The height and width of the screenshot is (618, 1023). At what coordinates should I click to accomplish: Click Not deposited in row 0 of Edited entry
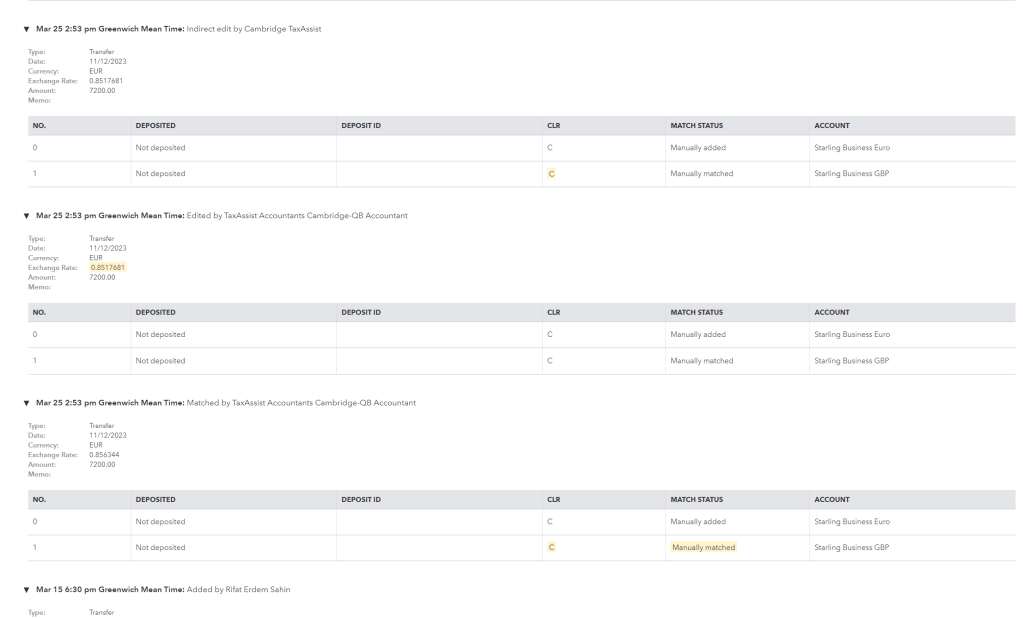[160, 334]
